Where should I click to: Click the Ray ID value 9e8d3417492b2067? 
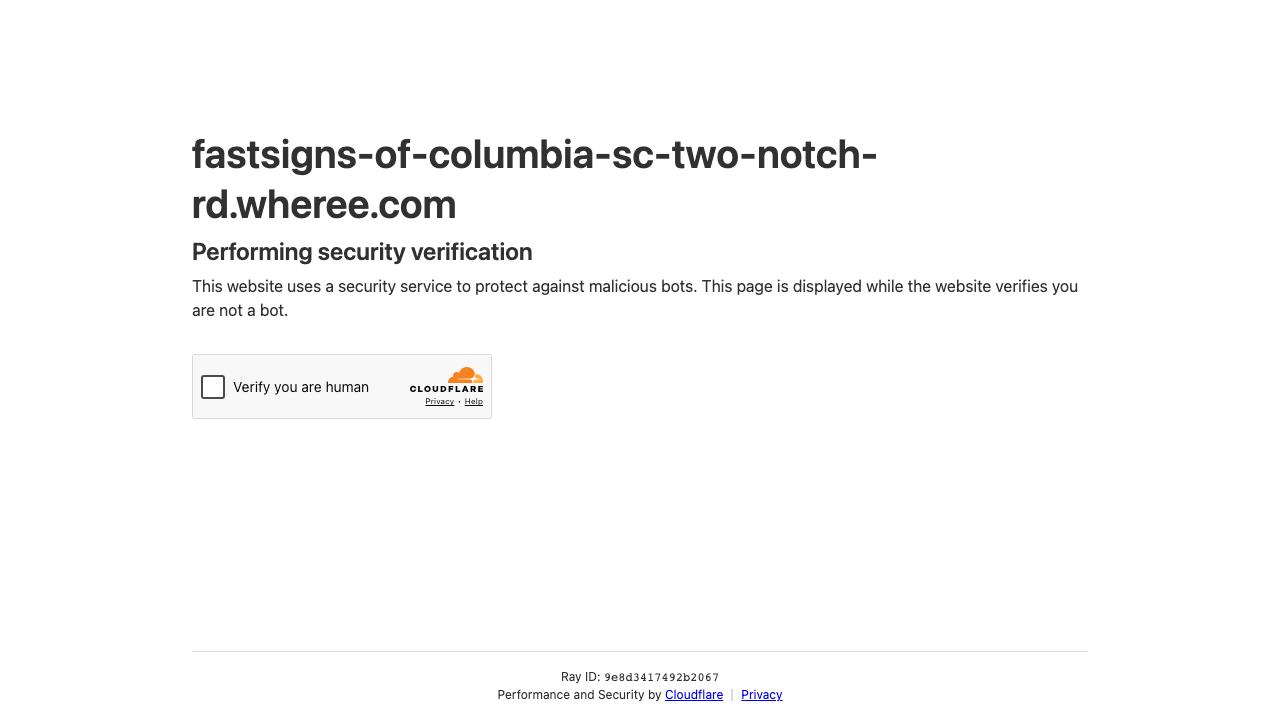click(x=661, y=678)
